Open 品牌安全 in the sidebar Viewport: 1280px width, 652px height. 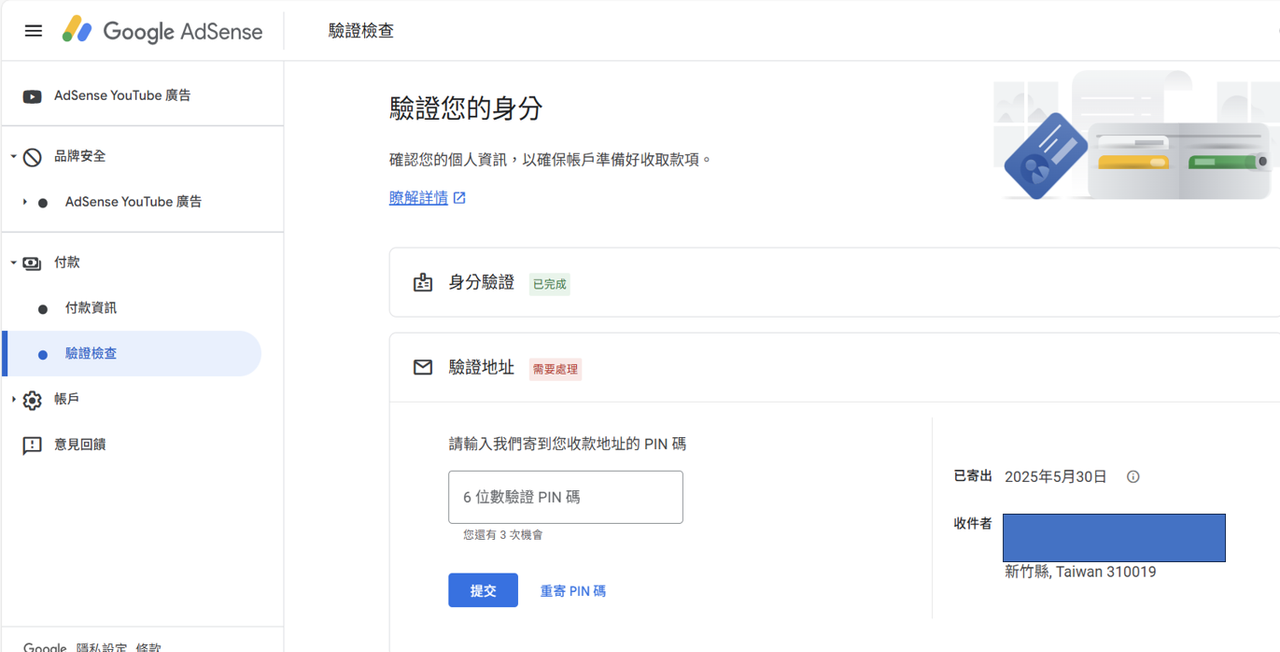pos(80,156)
